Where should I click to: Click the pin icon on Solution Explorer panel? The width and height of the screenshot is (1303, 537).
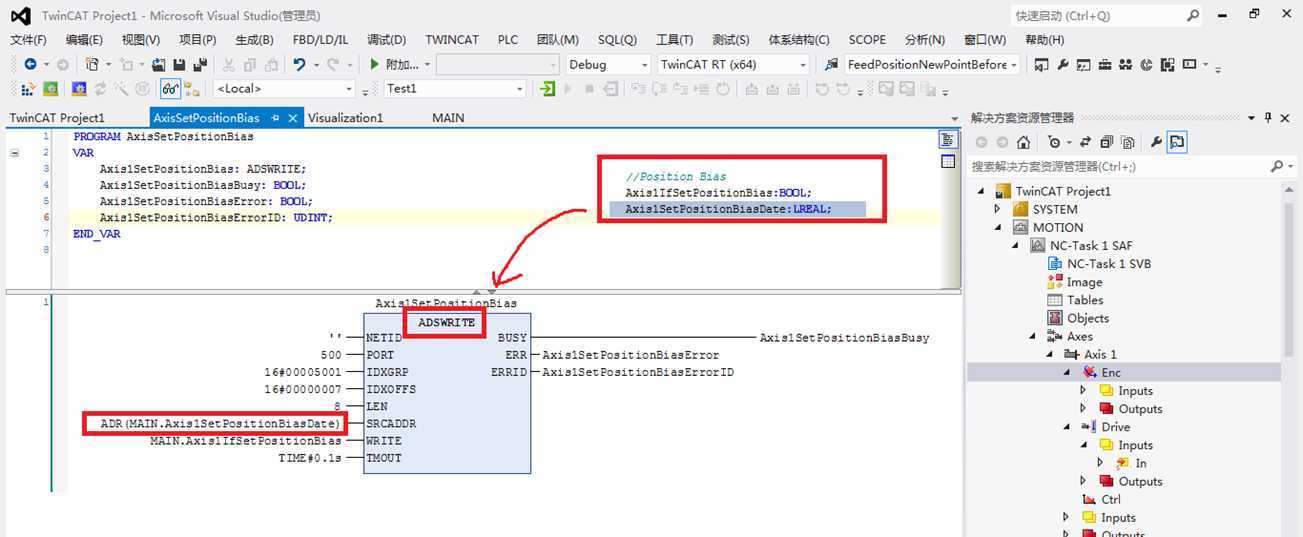click(x=1268, y=117)
